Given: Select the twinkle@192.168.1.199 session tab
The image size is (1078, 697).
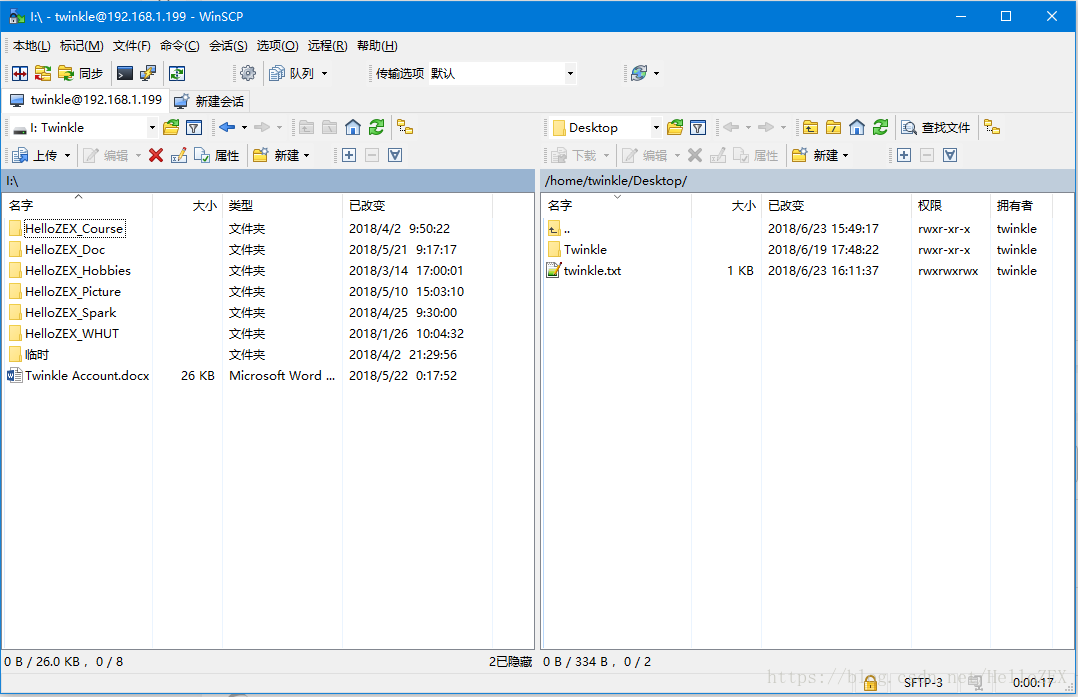Looking at the screenshot, I should (85, 100).
